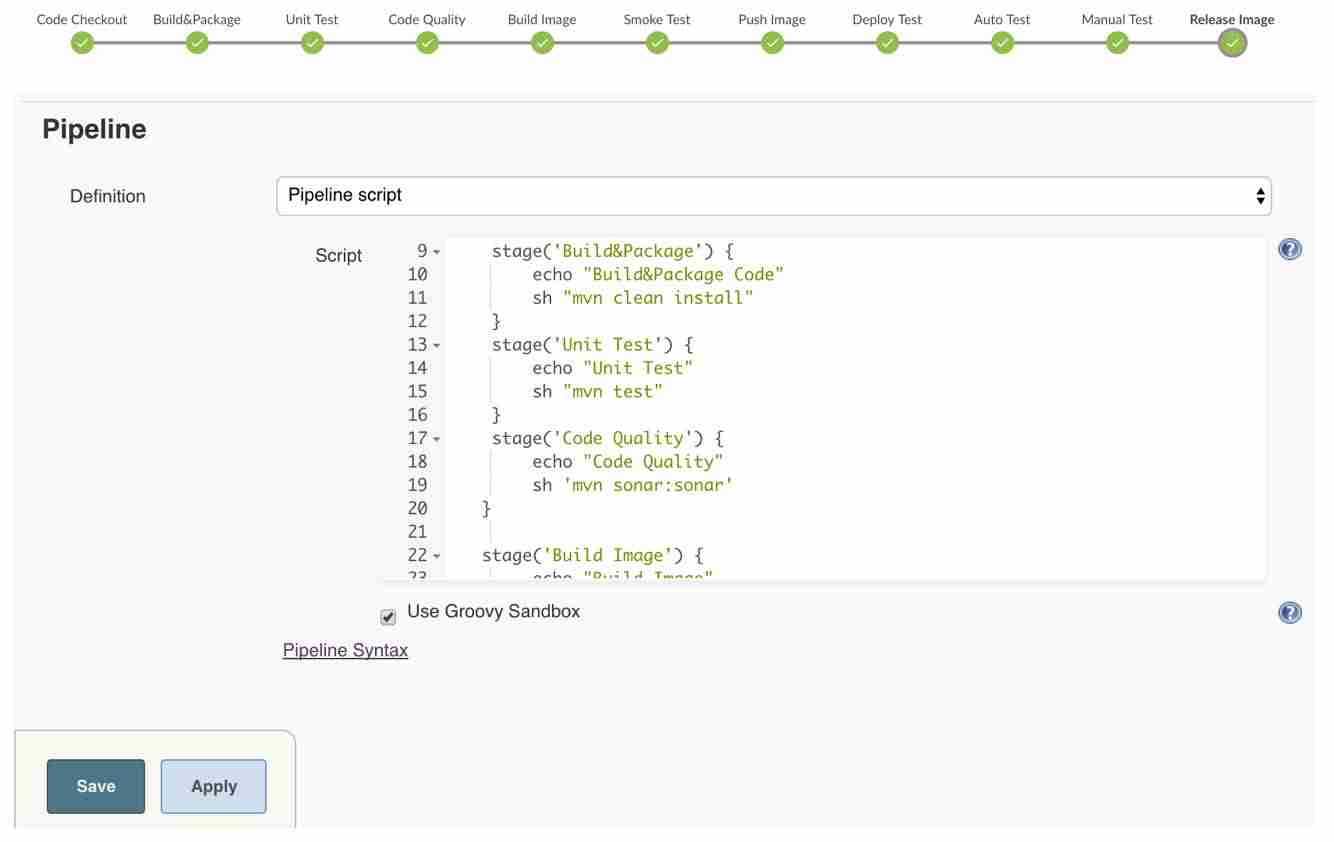Open the Pipeline script definition dropdown
This screenshot has height=842, width=1334.
click(x=773, y=196)
